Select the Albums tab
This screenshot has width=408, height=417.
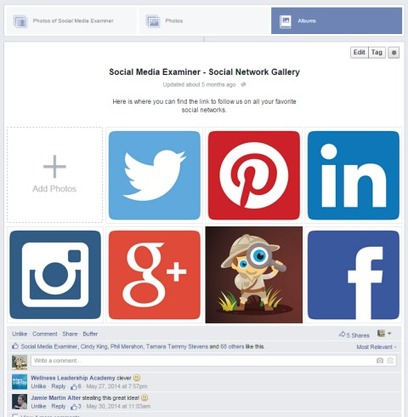(x=337, y=21)
